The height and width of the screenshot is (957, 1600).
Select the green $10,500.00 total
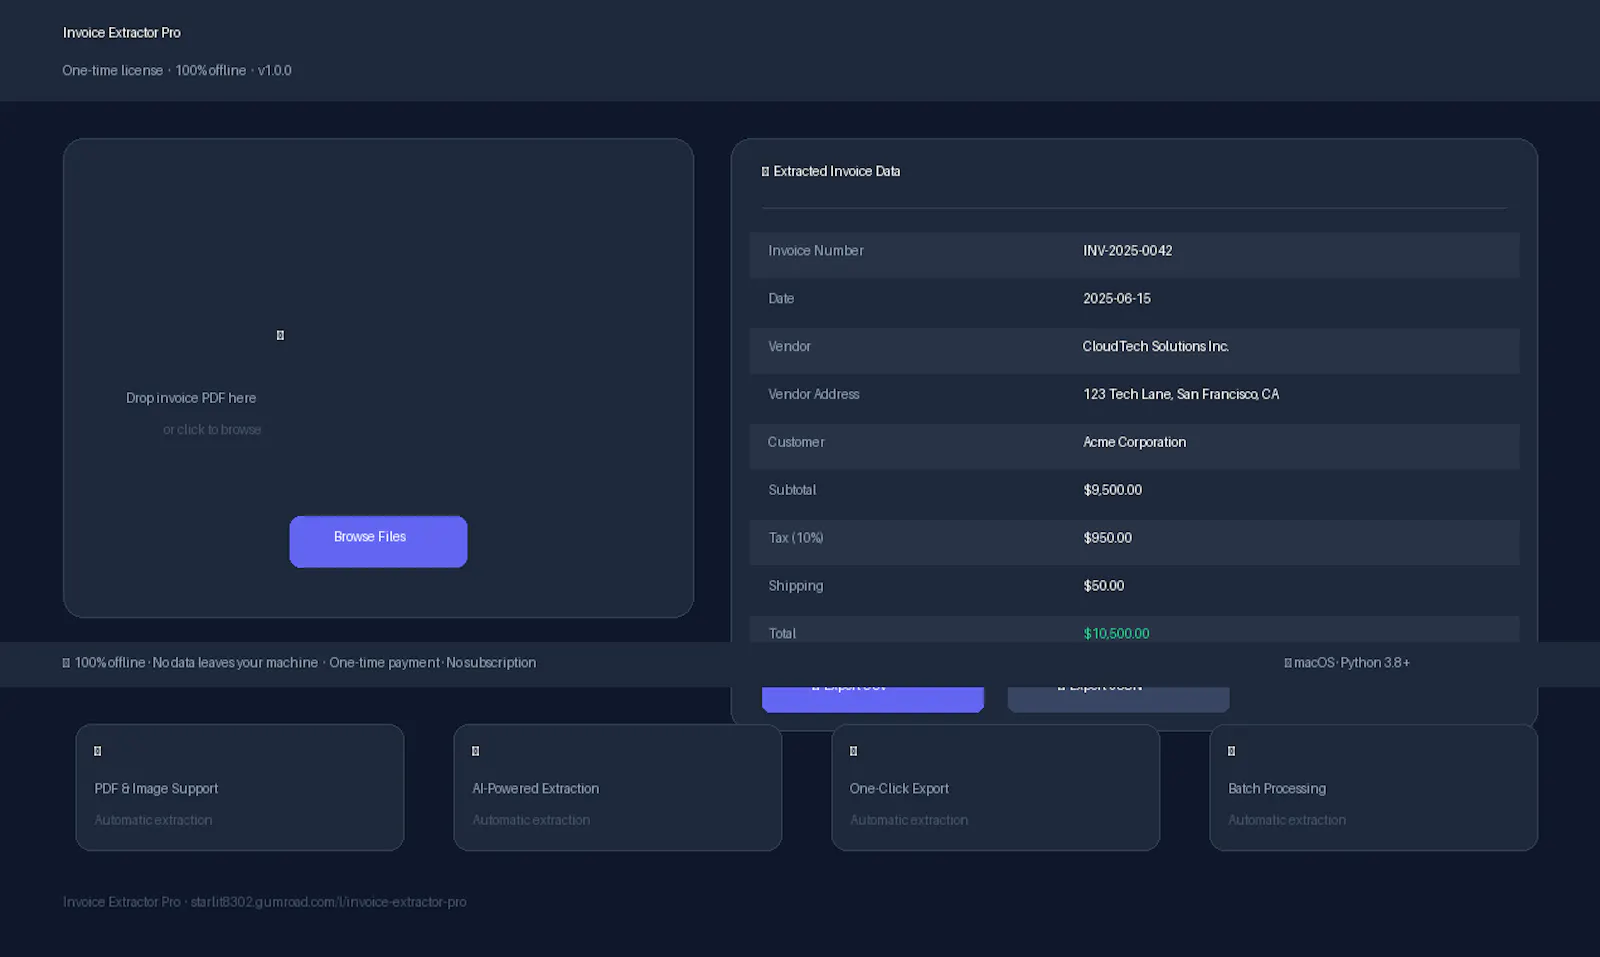[x=1117, y=634]
